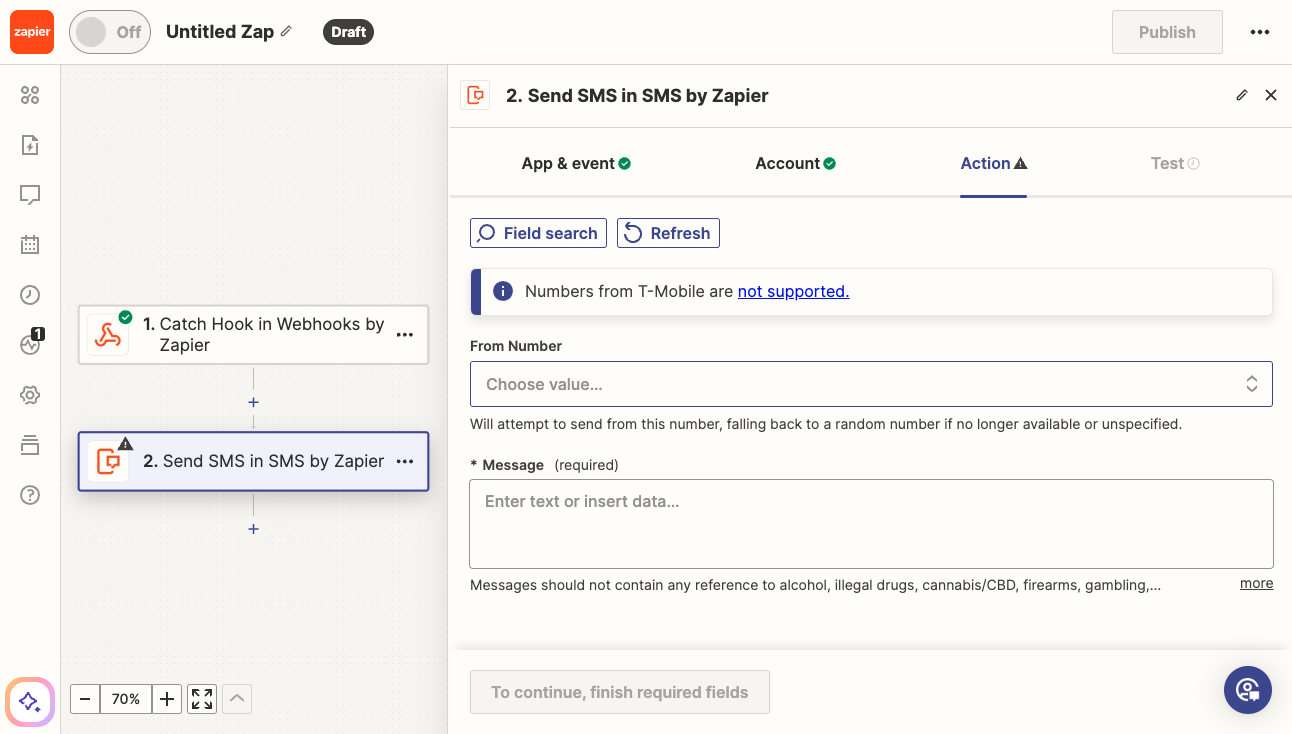Add a step between steps 1 and 2
The image size is (1292, 734).
point(254,402)
